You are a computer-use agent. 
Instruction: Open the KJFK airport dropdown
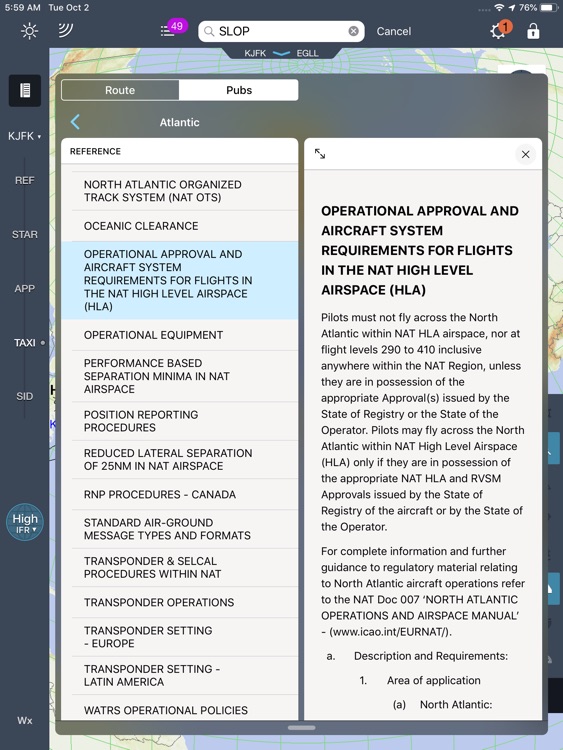[24, 136]
